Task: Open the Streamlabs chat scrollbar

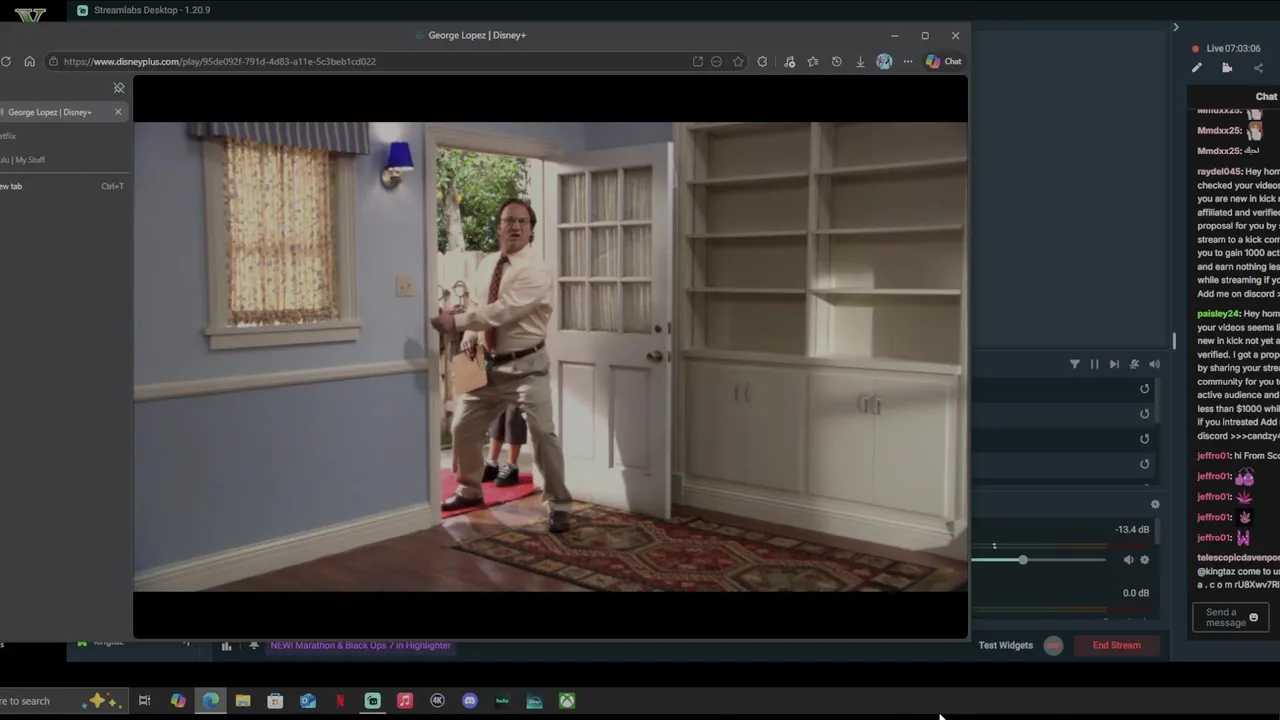Action: (x=1174, y=341)
